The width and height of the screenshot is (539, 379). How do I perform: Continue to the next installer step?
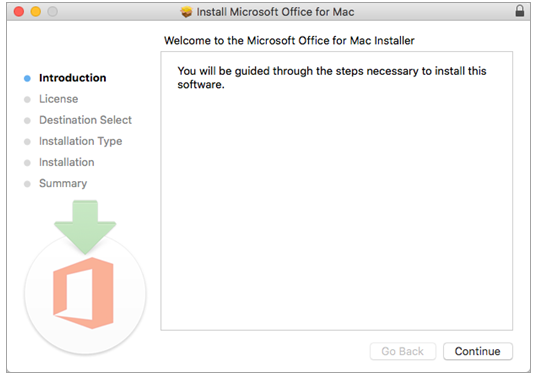(x=478, y=351)
